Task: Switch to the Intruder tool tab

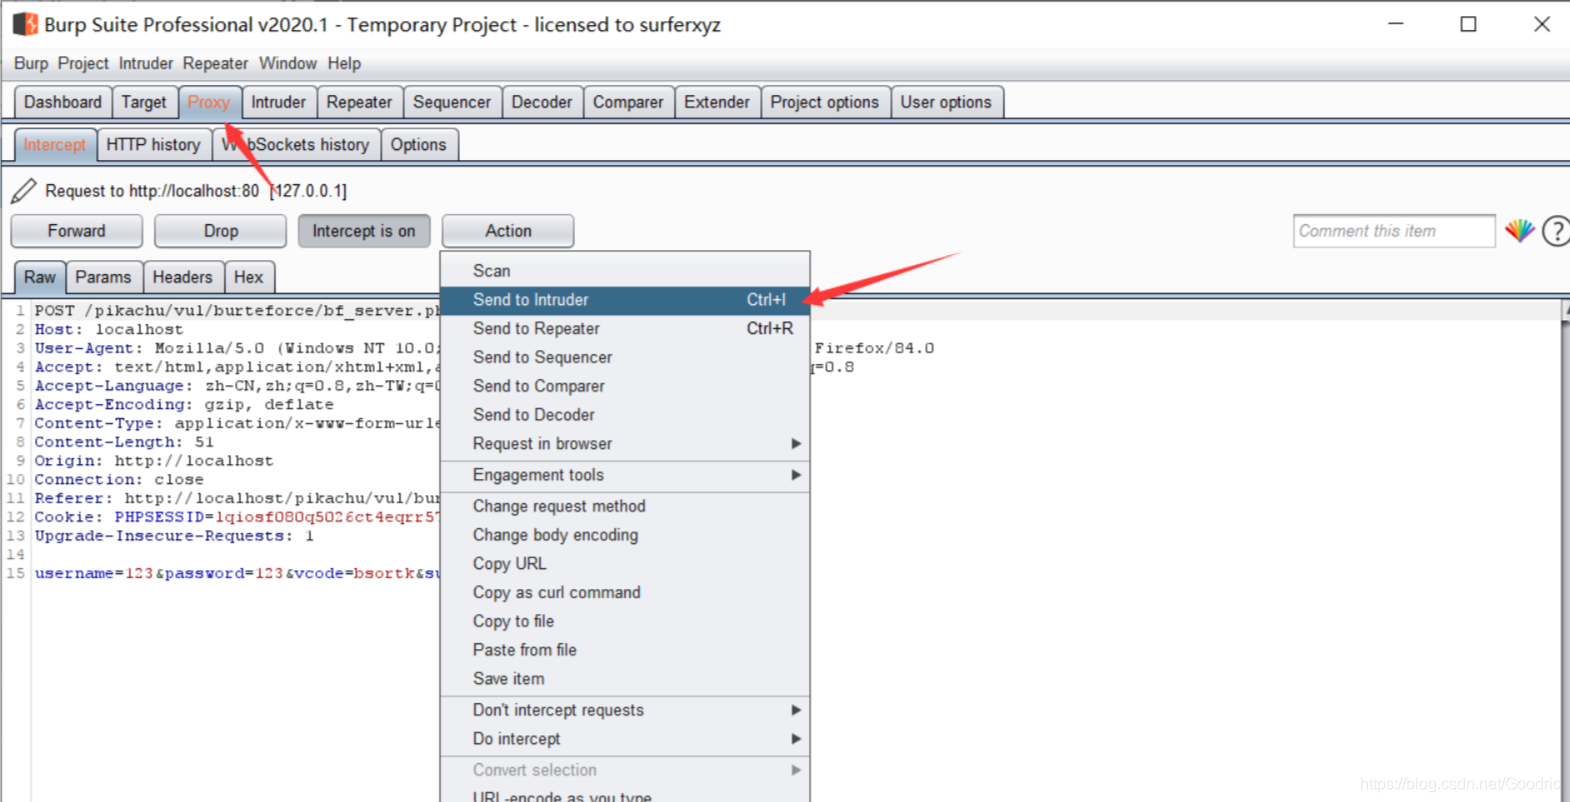Action: 278,102
